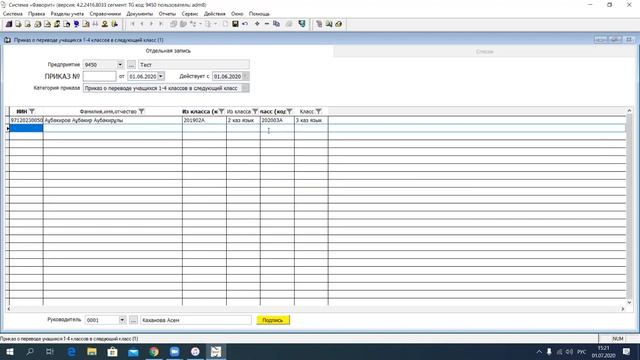Click the table's horizontal scrollbar right arrow
The width and height of the screenshot is (640, 360).
[x=623, y=309]
